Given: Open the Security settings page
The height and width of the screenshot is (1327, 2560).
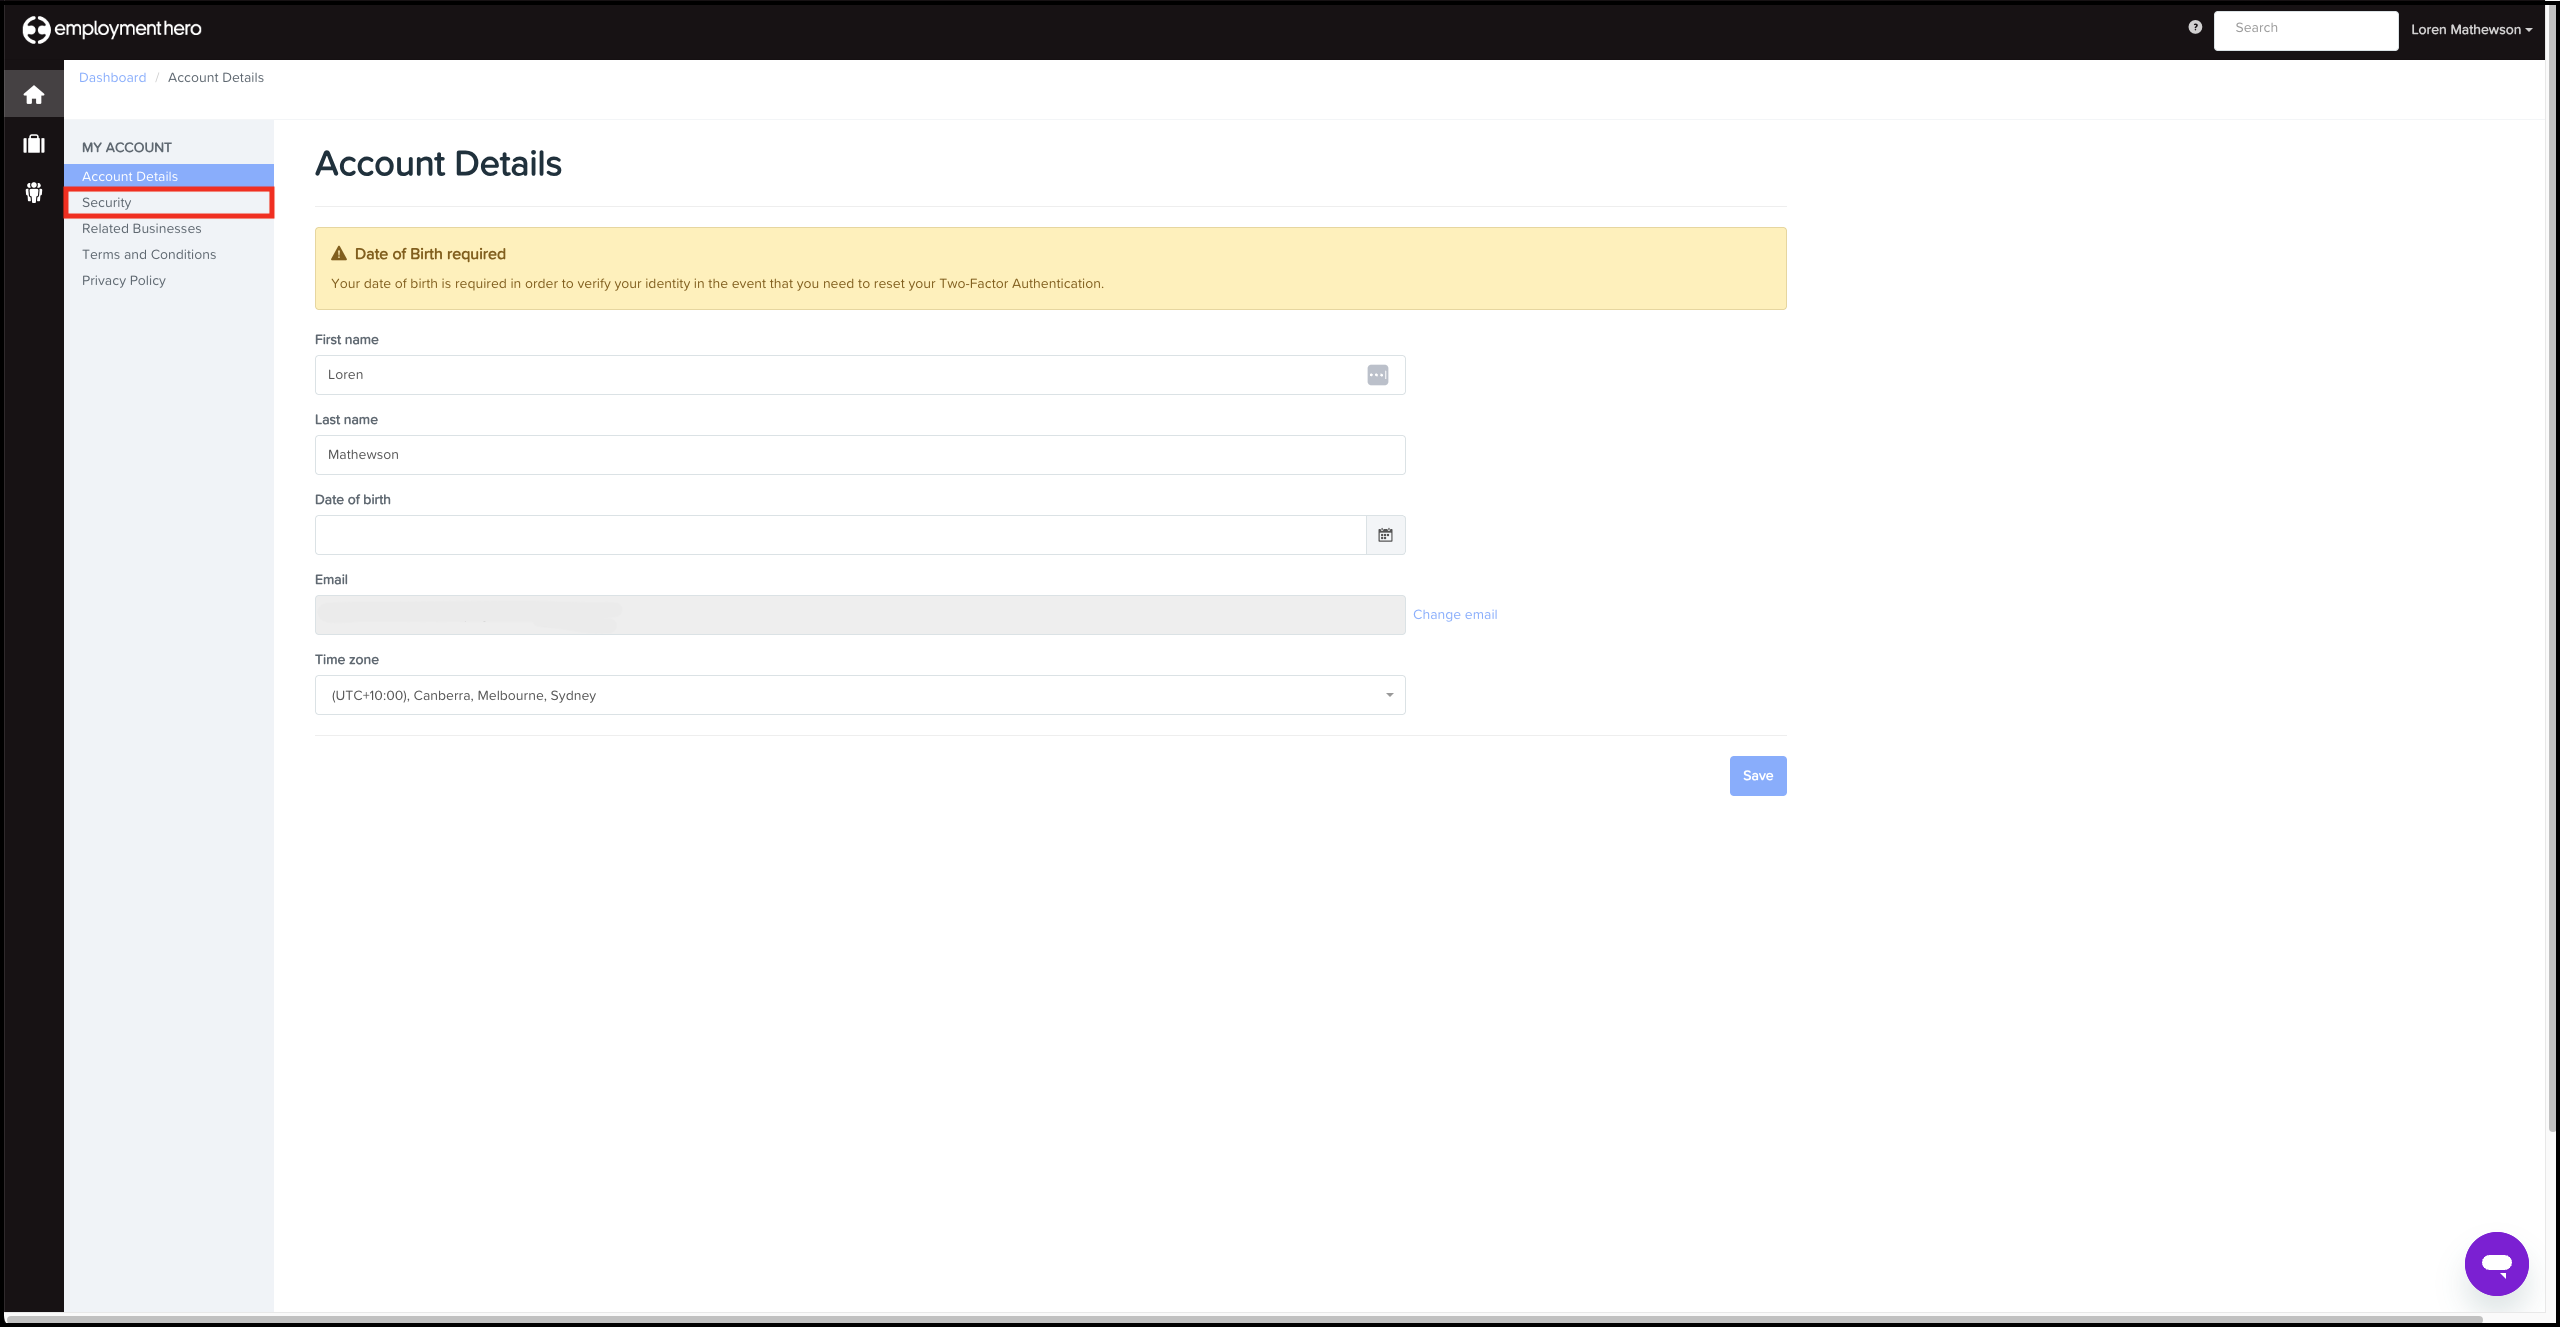Looking at the screenshot, I should point(106,202).
